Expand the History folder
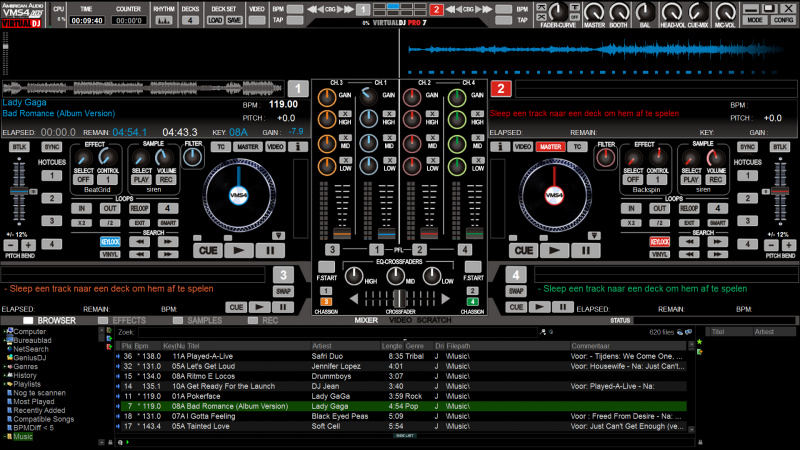800x450 pixels. click(x=5, y=375)
